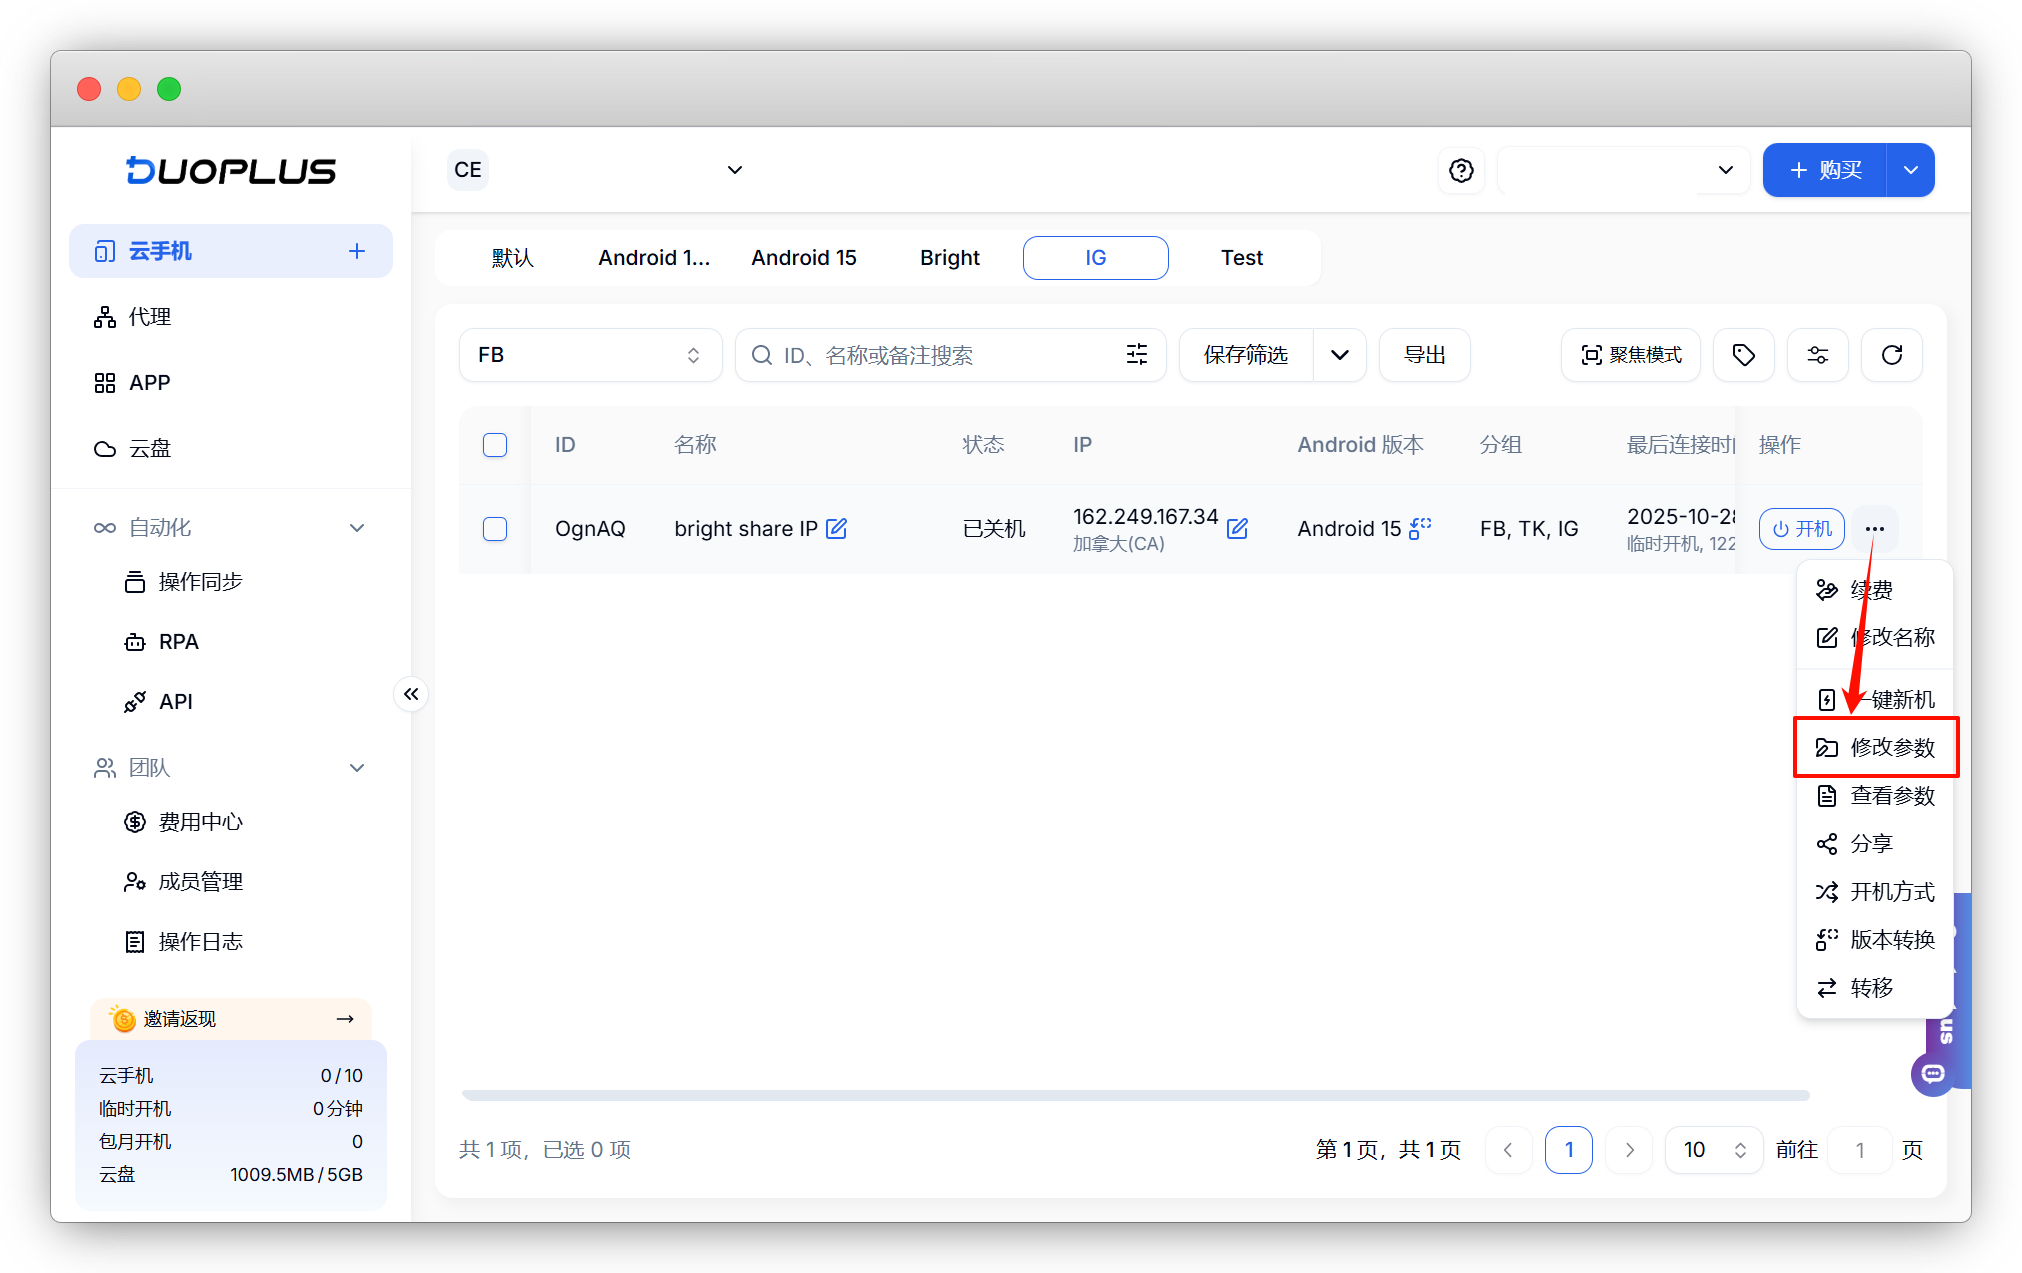The width and height of the screenshot is (2022, 1273).
Task: Open the column settings sliders icon
Action: click(x=1817, y=355)
